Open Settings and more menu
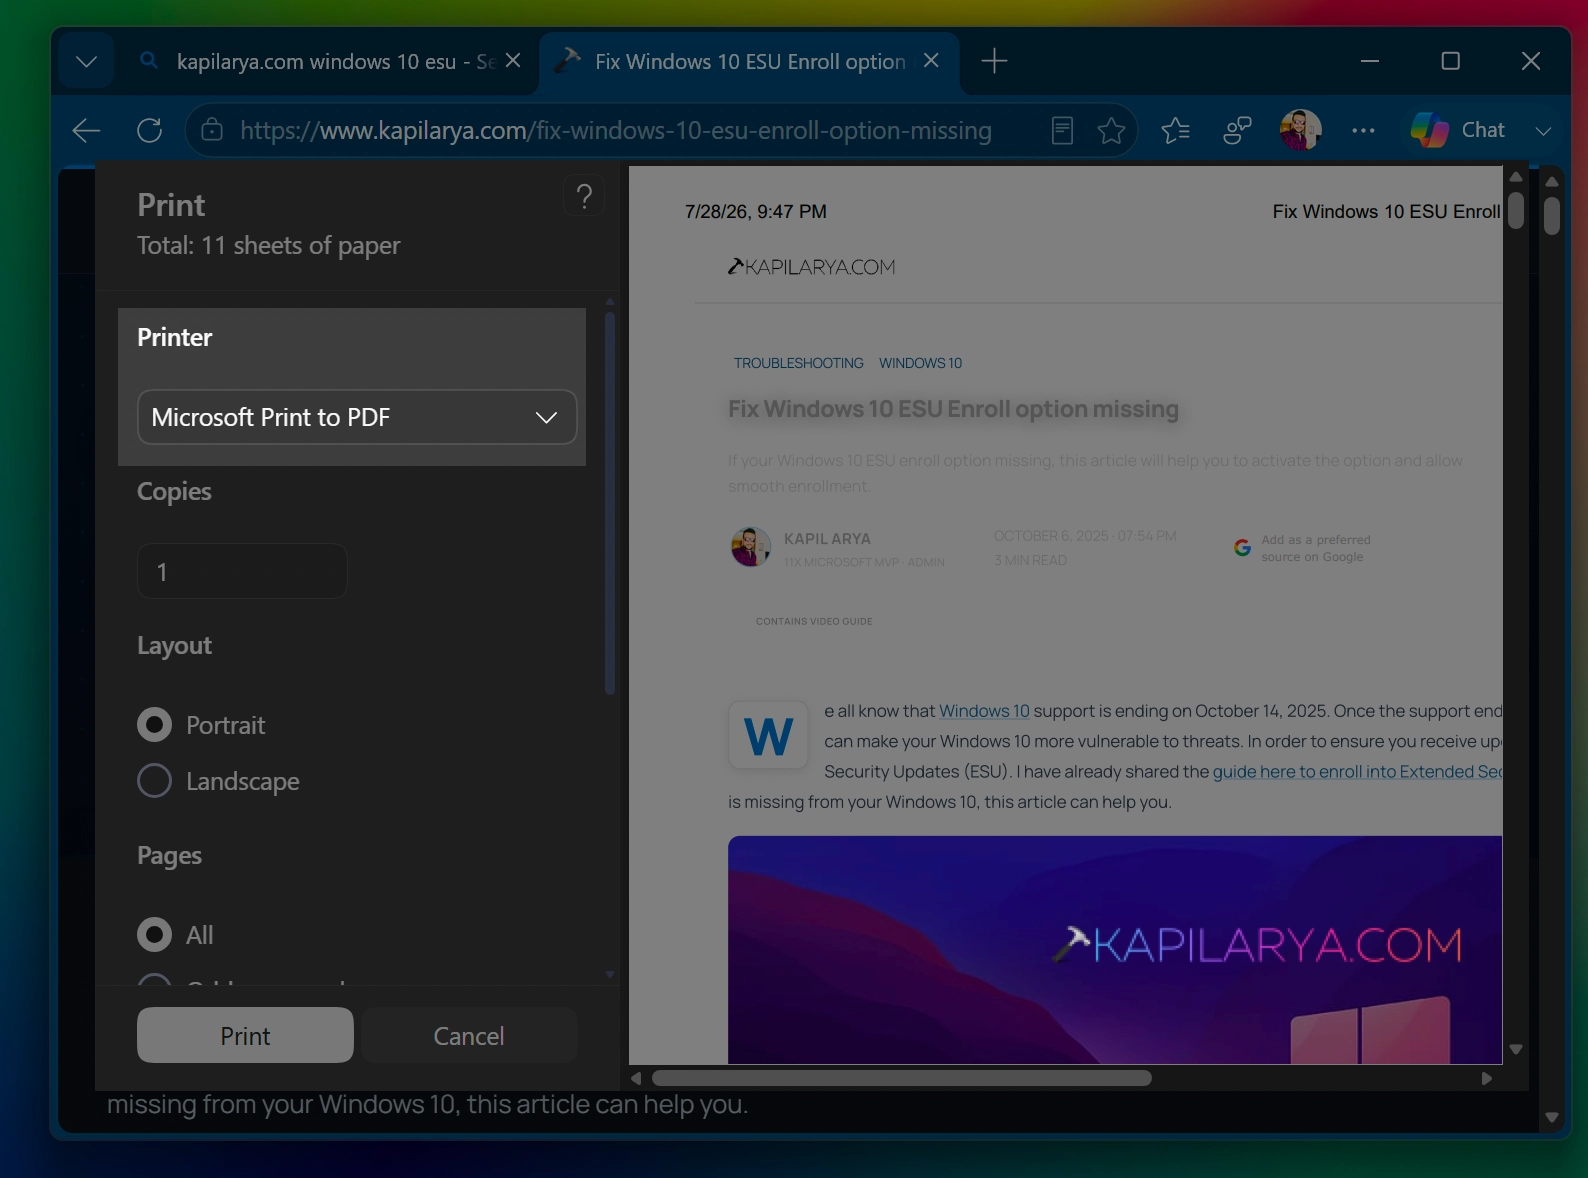 point(1363,130)
